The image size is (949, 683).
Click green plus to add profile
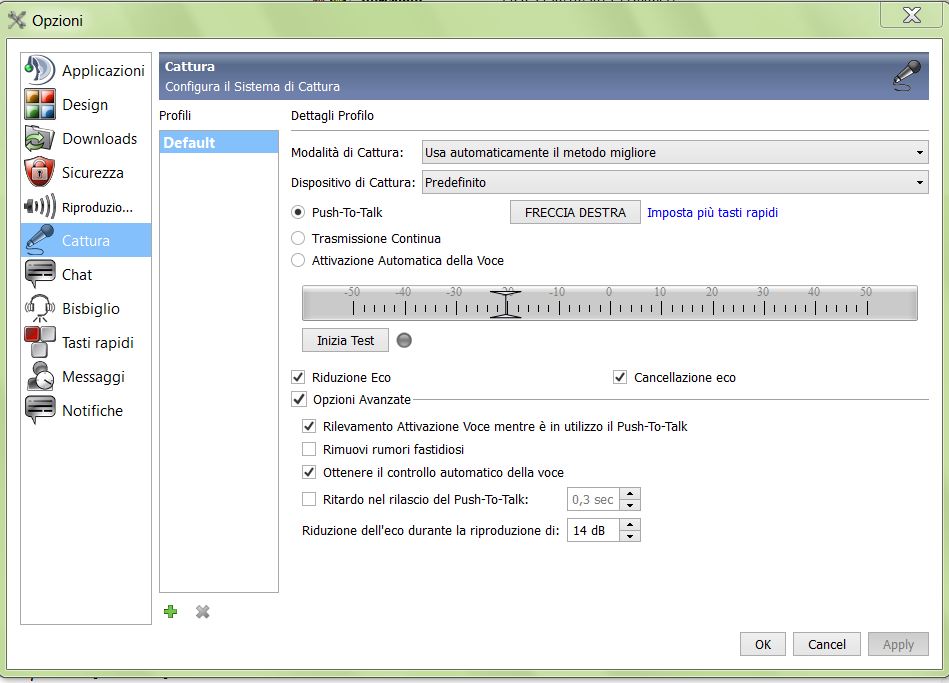point(170,611)
